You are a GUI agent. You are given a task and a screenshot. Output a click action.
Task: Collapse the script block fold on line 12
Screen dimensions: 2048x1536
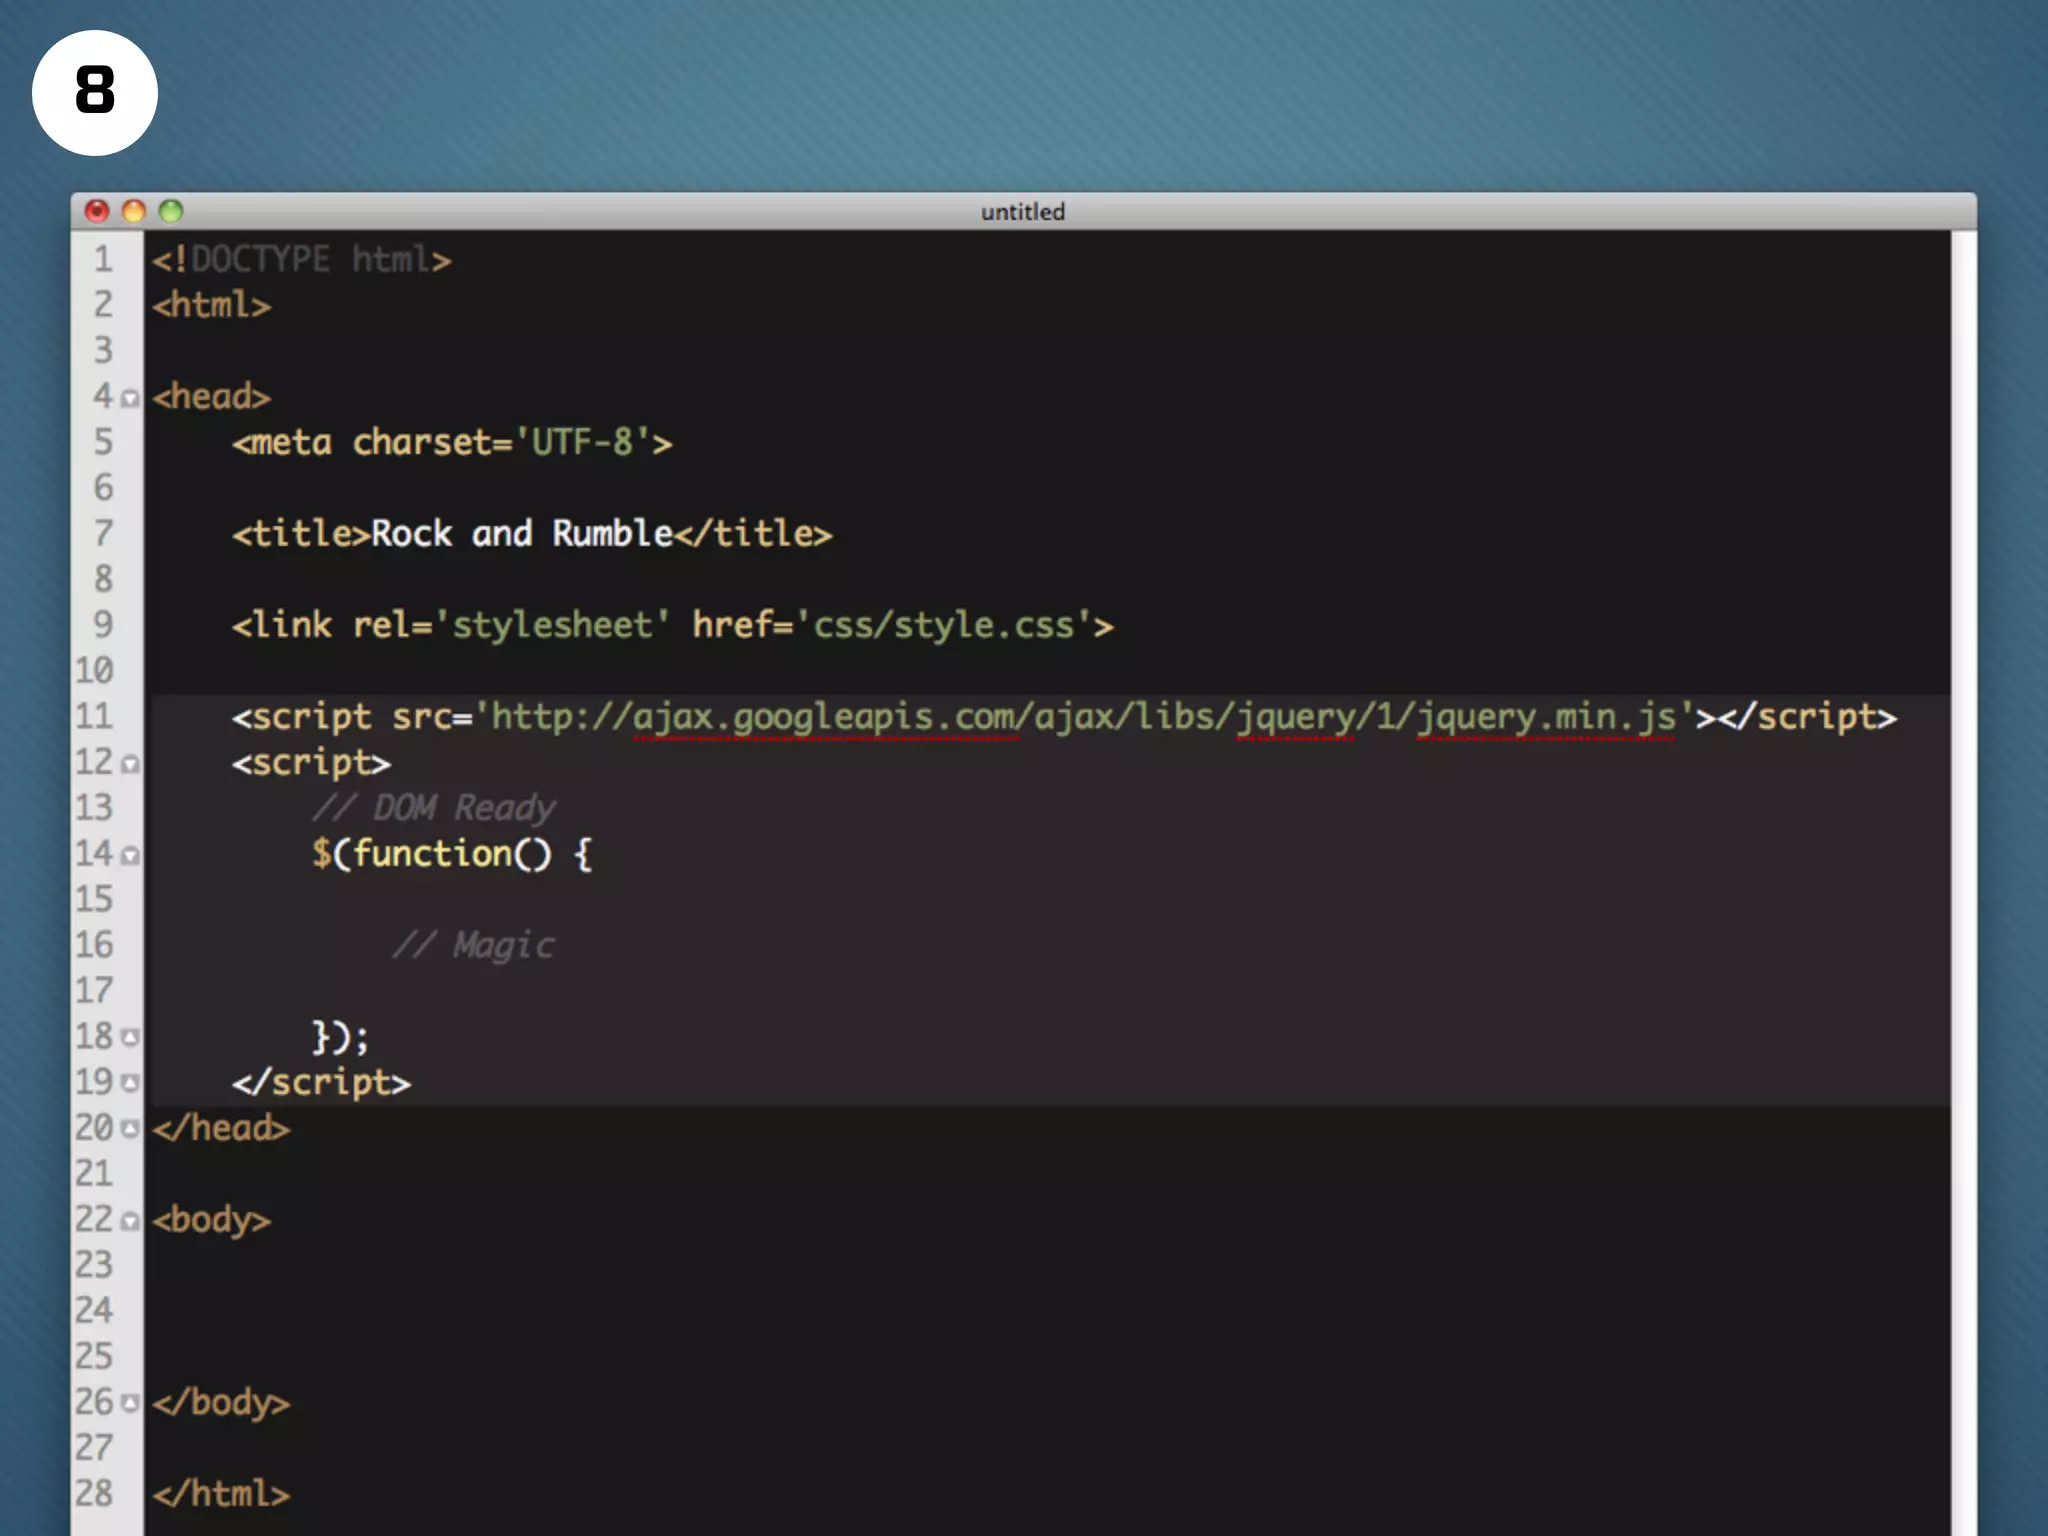point(130,765)
